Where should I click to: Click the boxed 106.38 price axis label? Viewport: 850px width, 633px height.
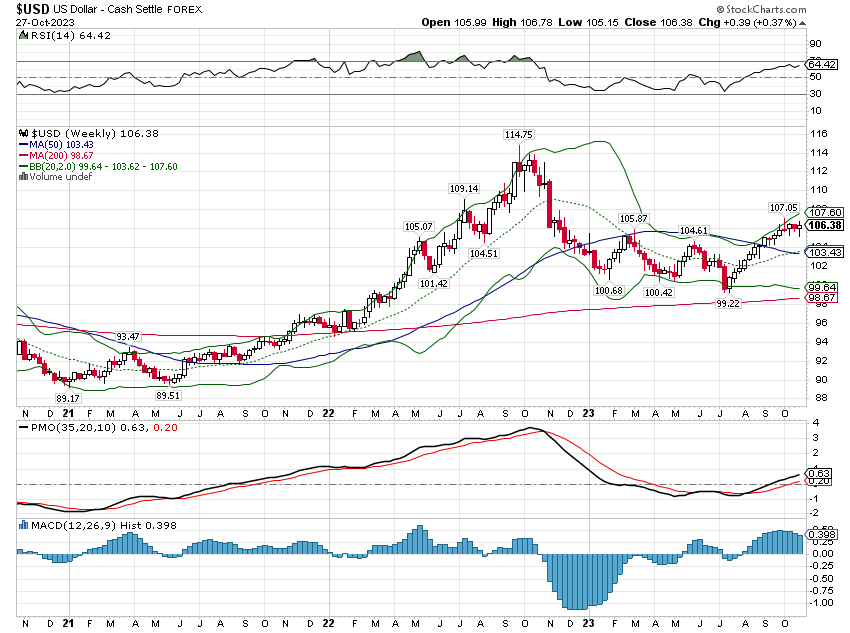825,225
